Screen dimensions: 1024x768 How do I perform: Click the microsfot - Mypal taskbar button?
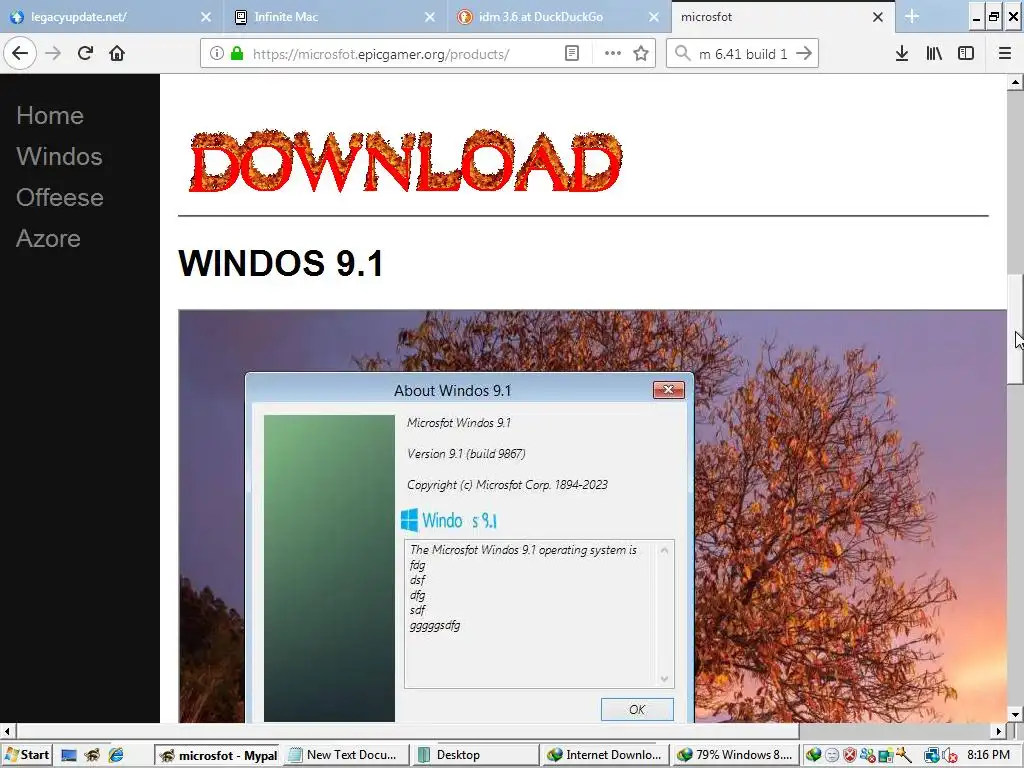pyautogui.click(x=217, y=755)
